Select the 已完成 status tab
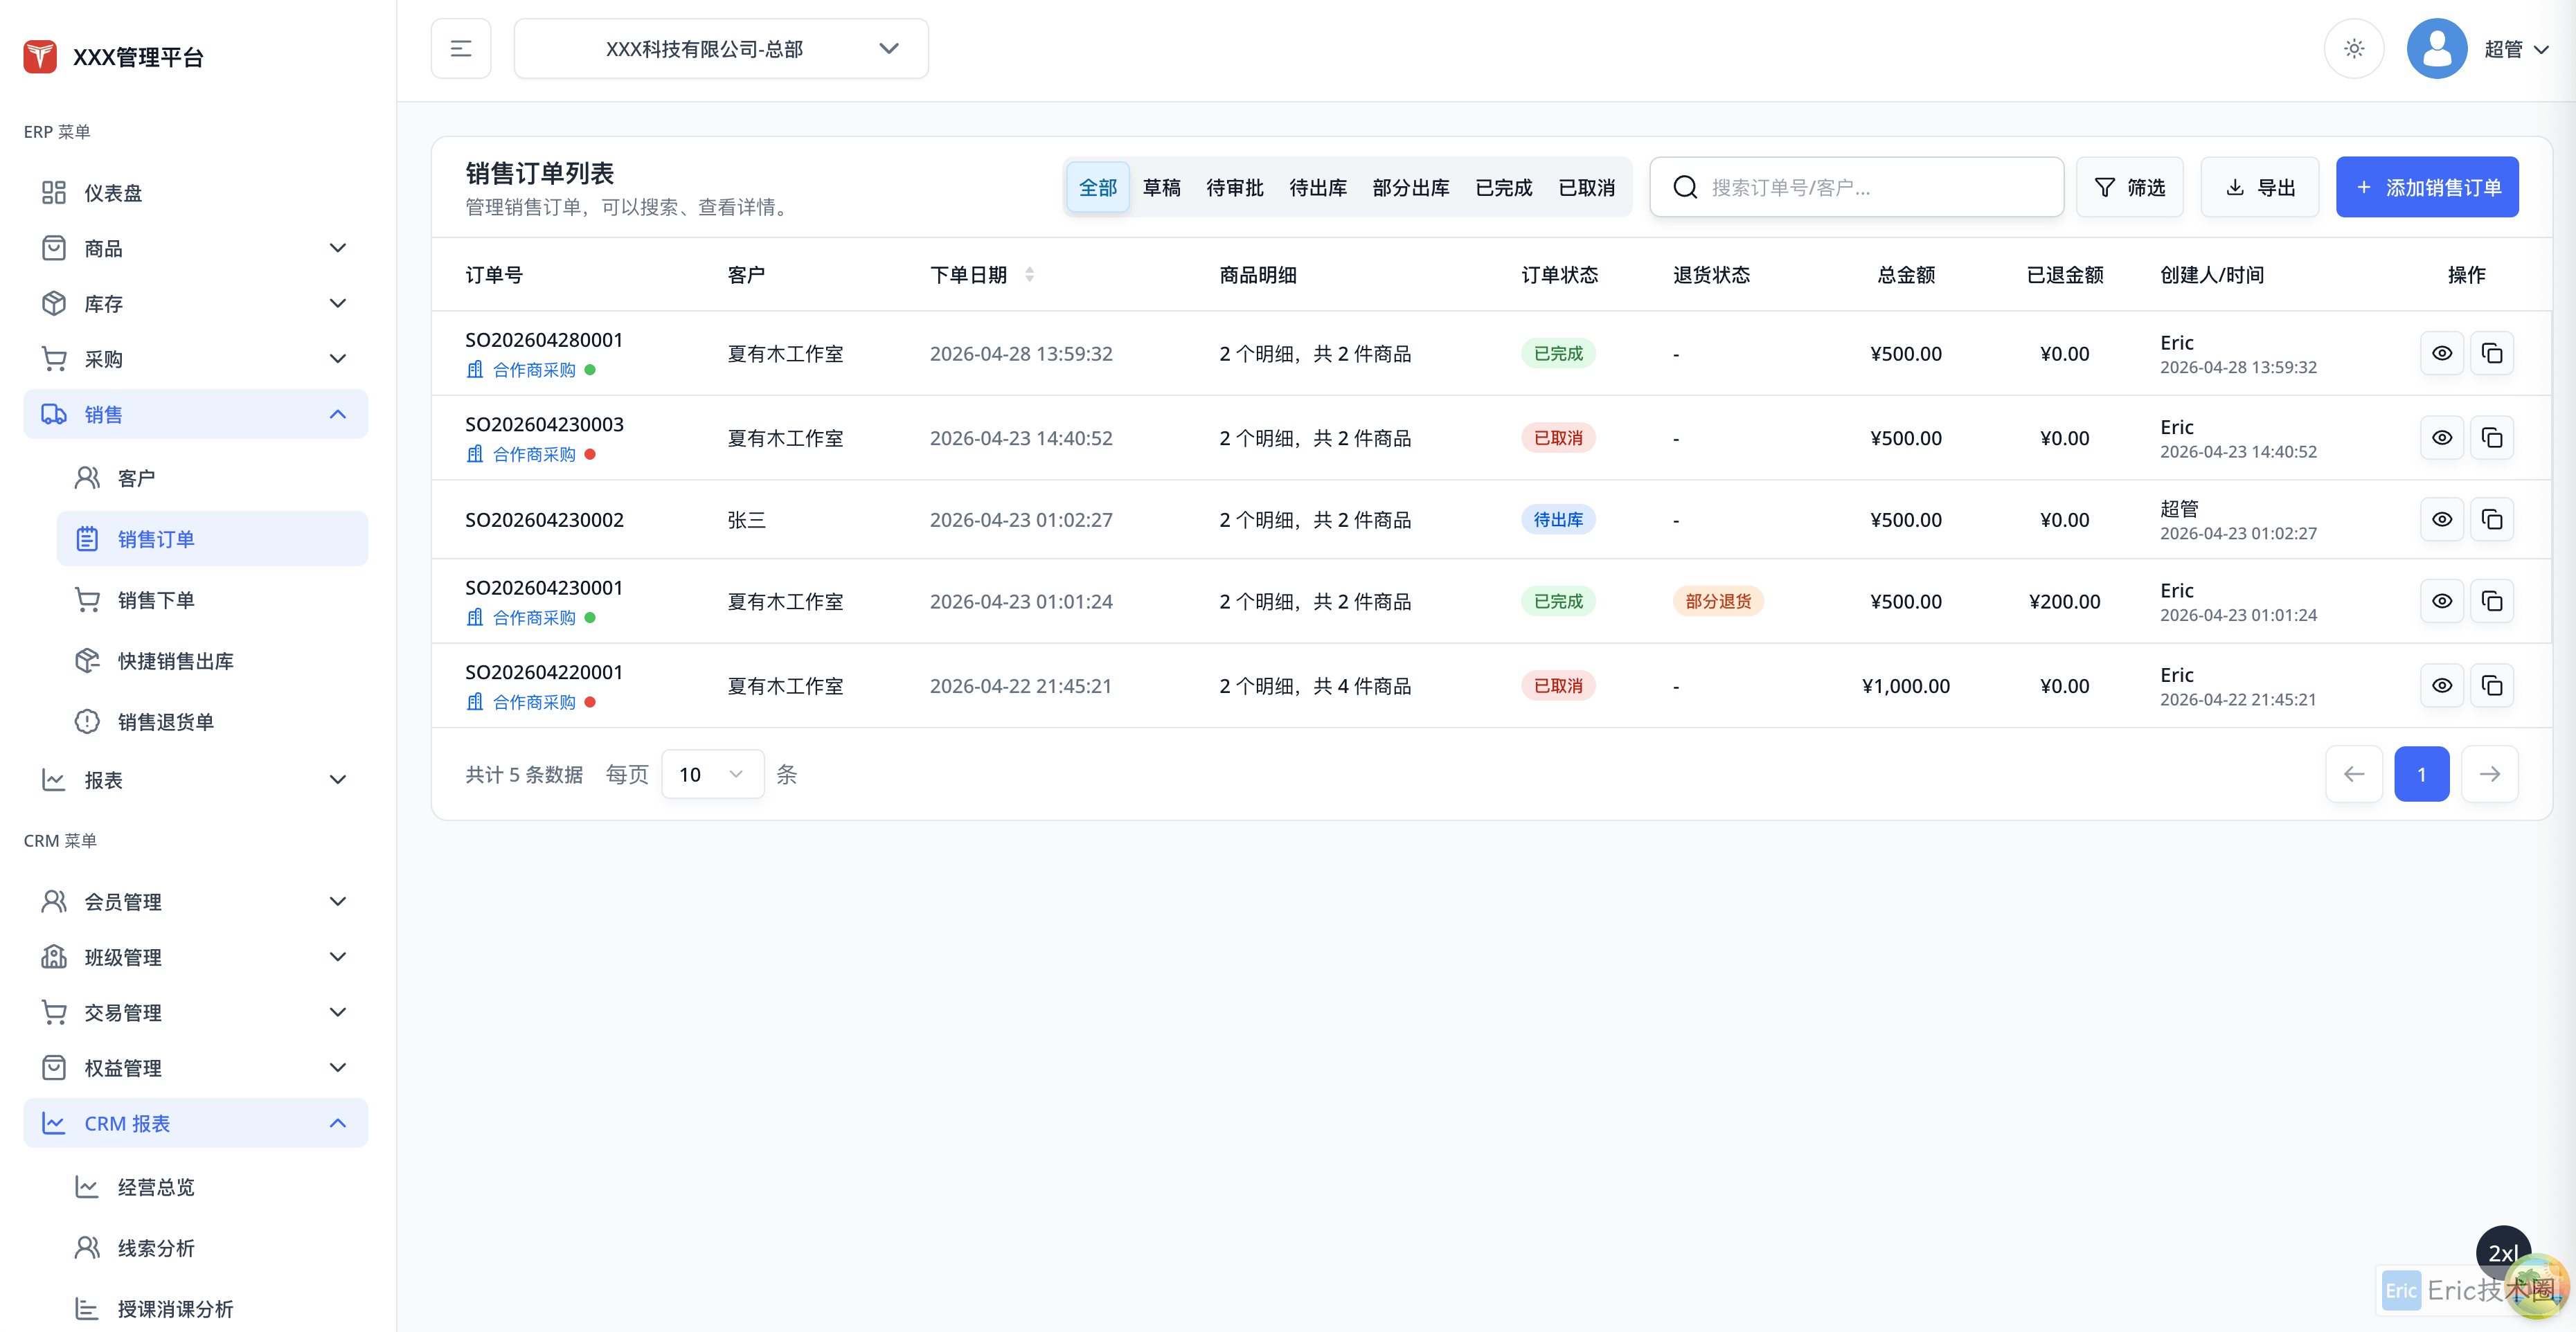The image size is (2576, 1332). 1504,187
